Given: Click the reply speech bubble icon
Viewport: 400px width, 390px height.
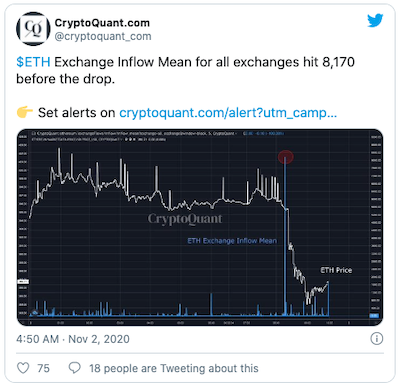Looking at the screenshot, I should (75, 368).
